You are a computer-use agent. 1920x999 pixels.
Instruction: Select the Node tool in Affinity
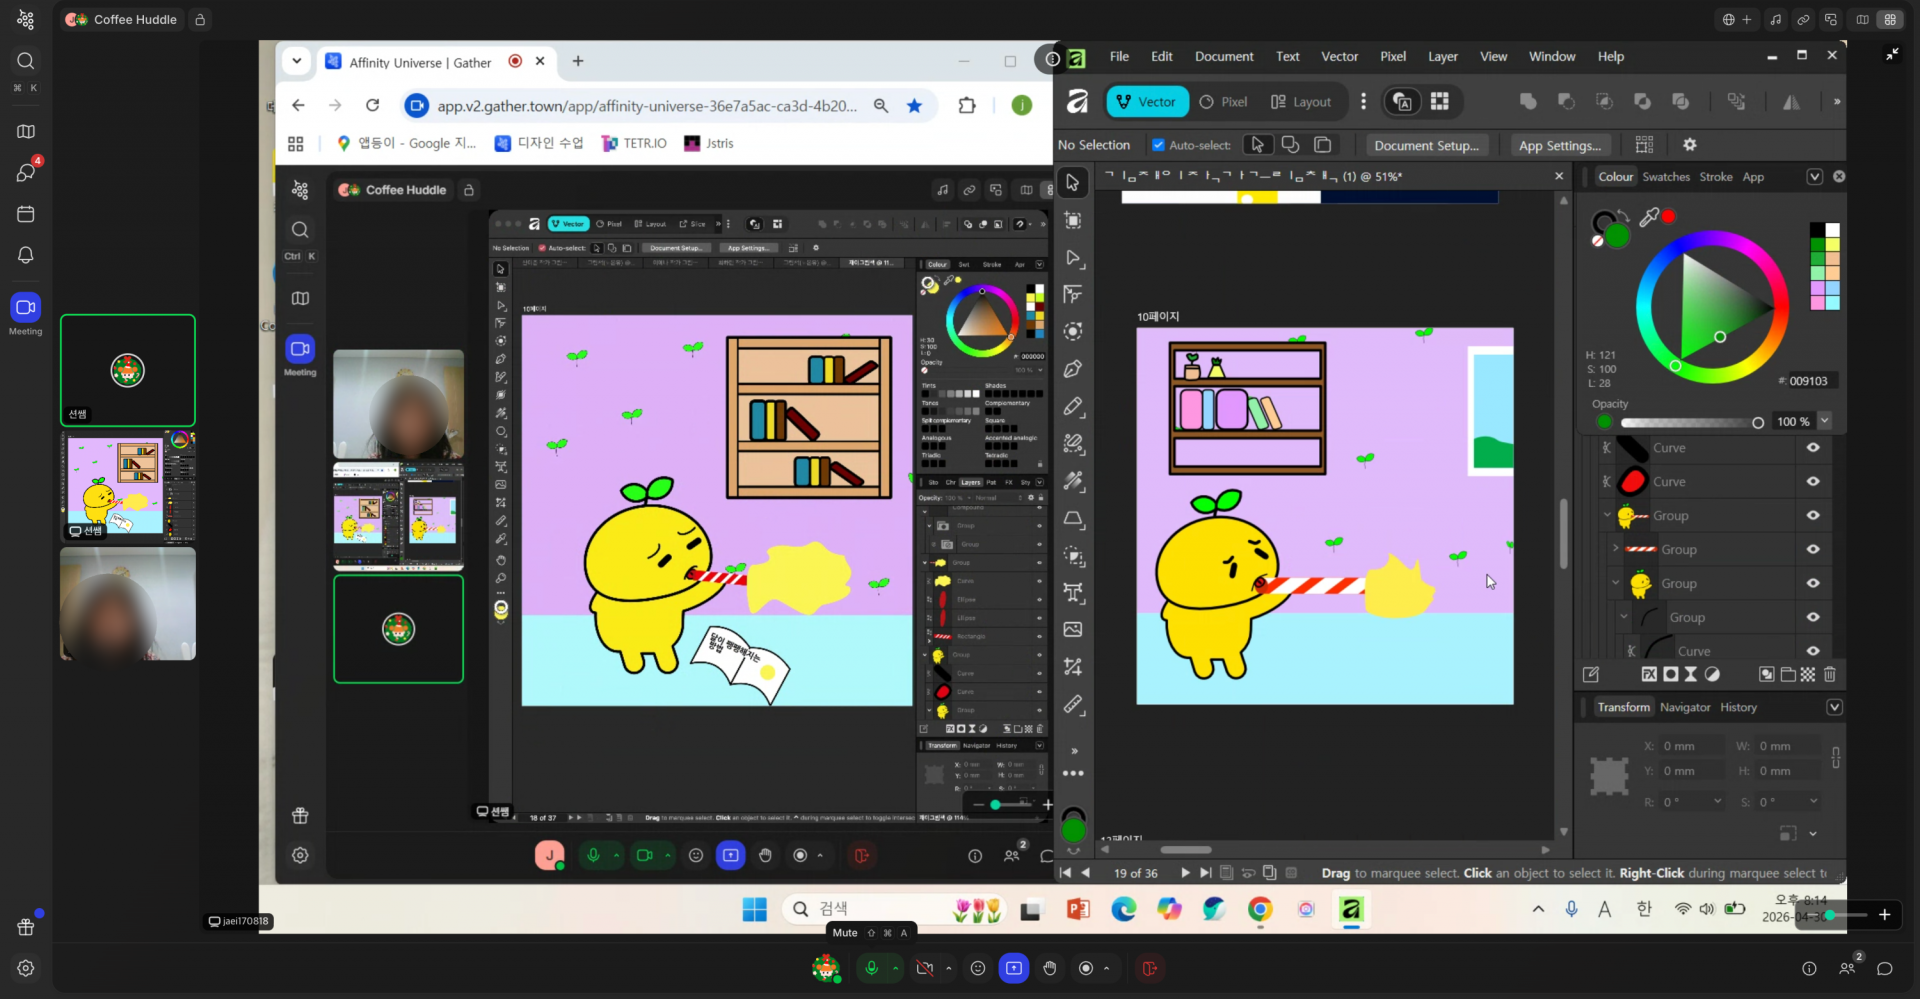pyautogui.click(x=1072, y=258)
